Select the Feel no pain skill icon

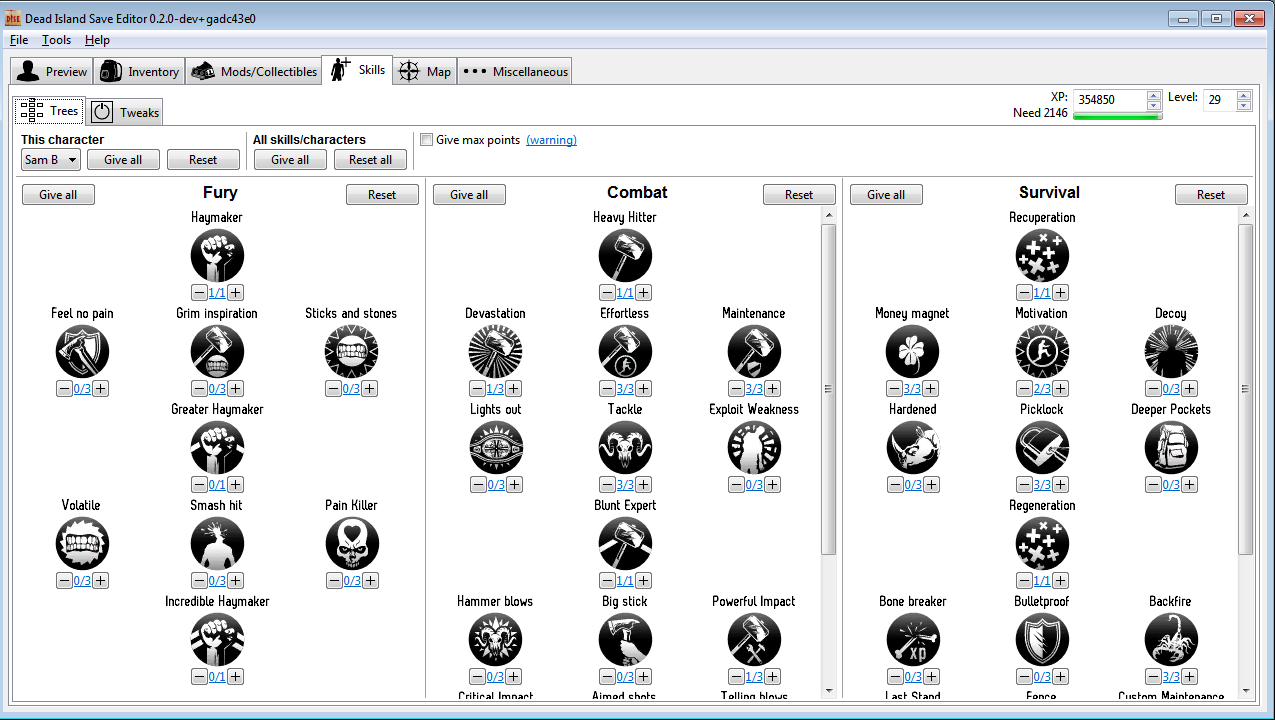coord(82,351)
